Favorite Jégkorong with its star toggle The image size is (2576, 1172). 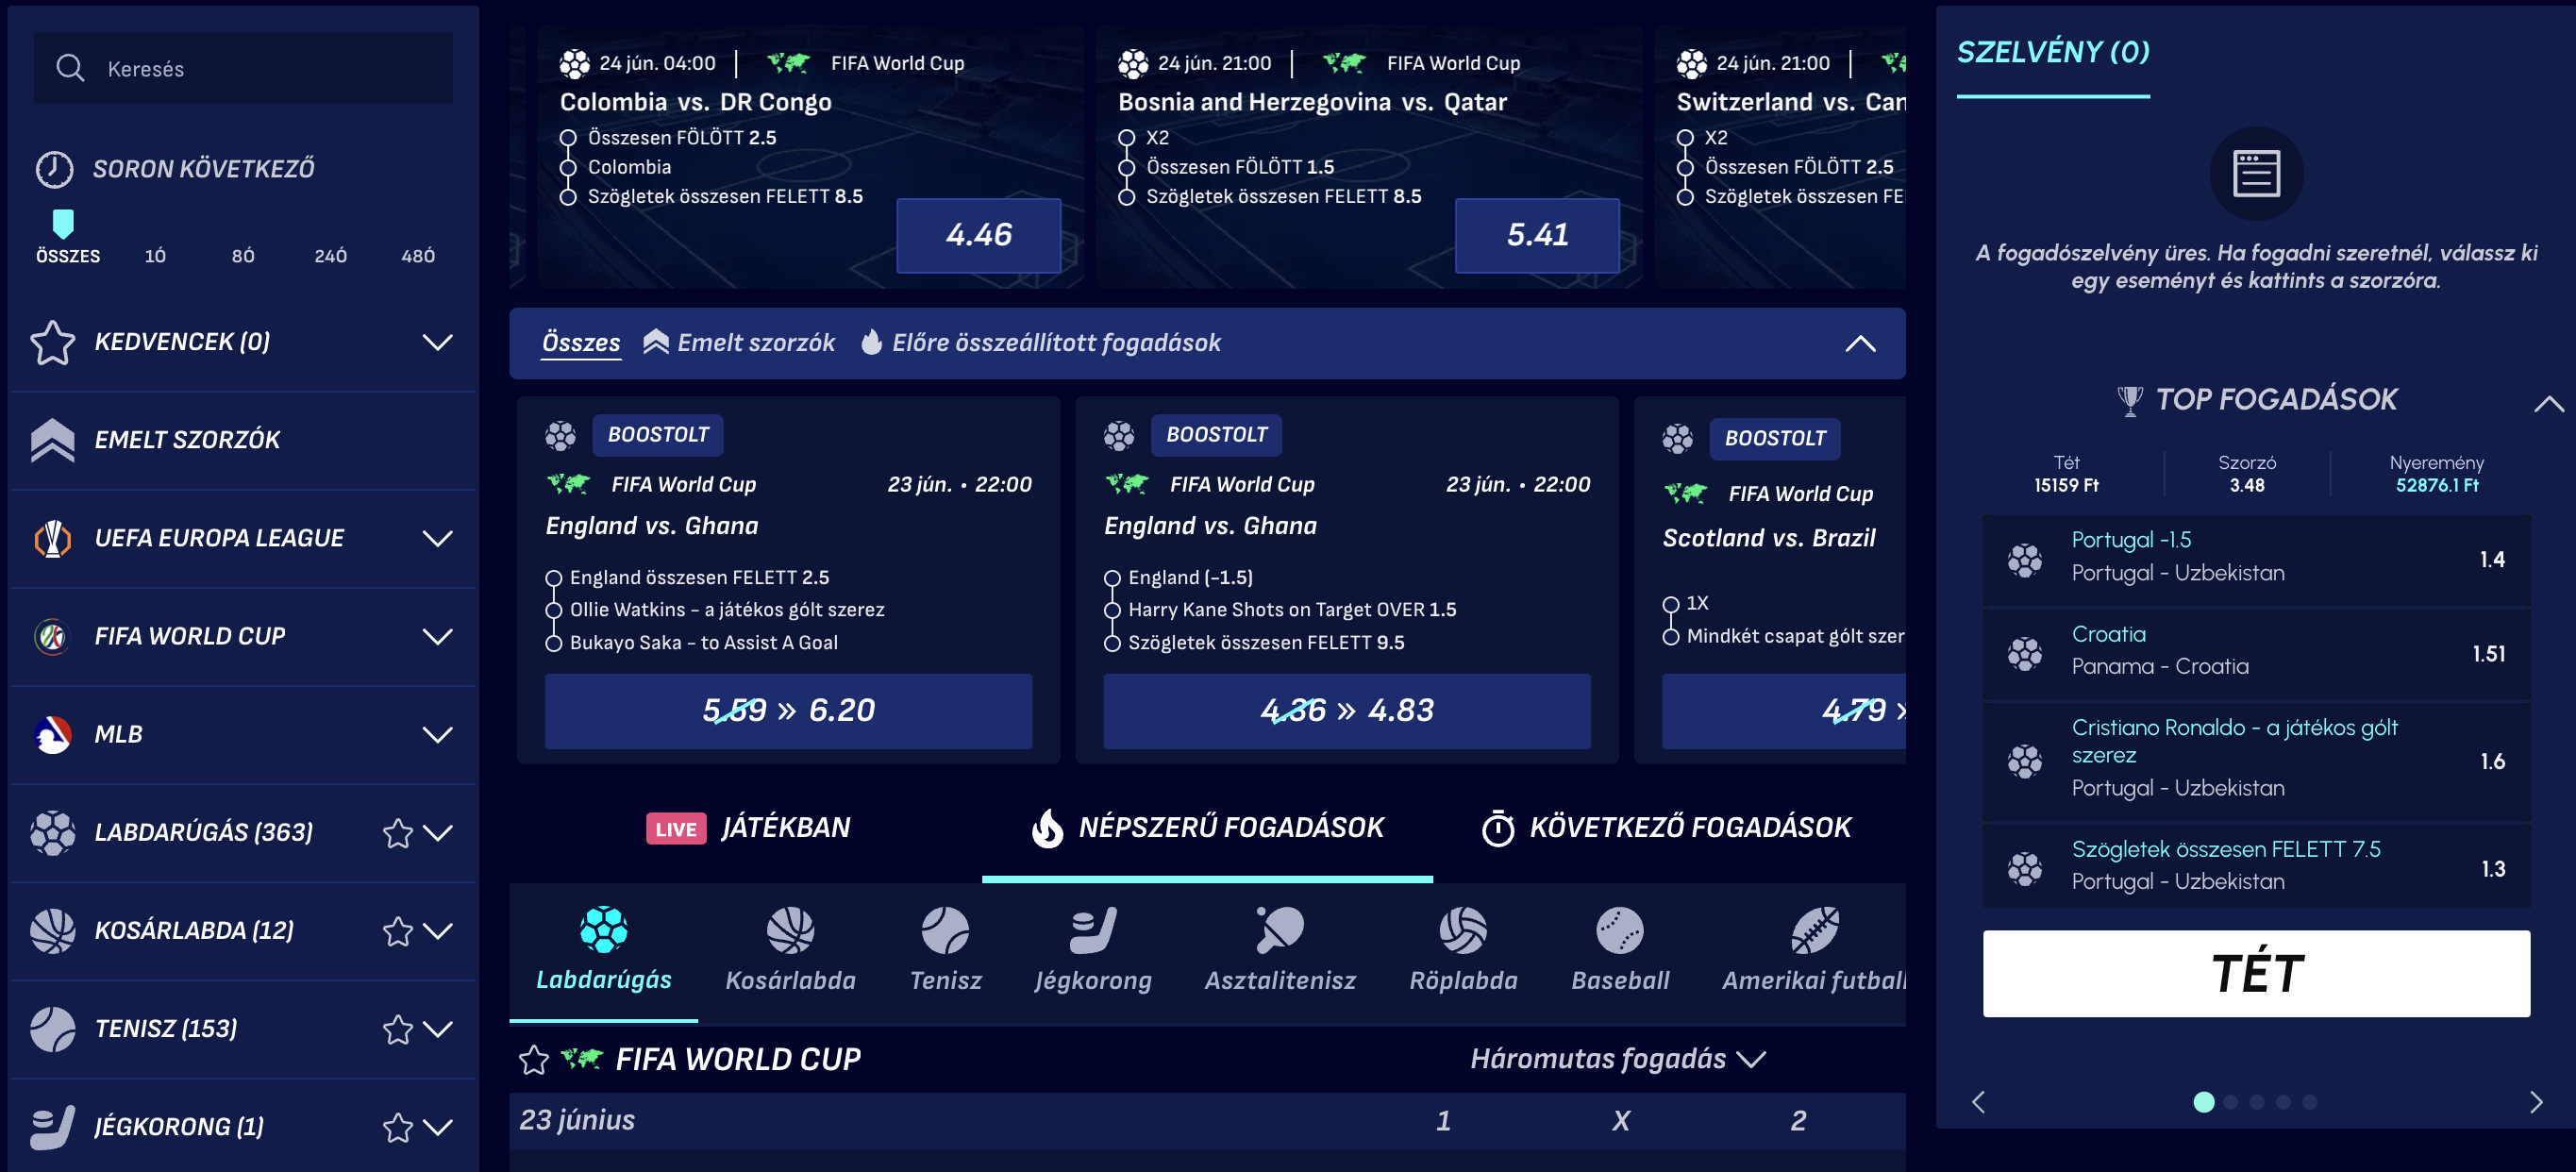[398, 1126]
